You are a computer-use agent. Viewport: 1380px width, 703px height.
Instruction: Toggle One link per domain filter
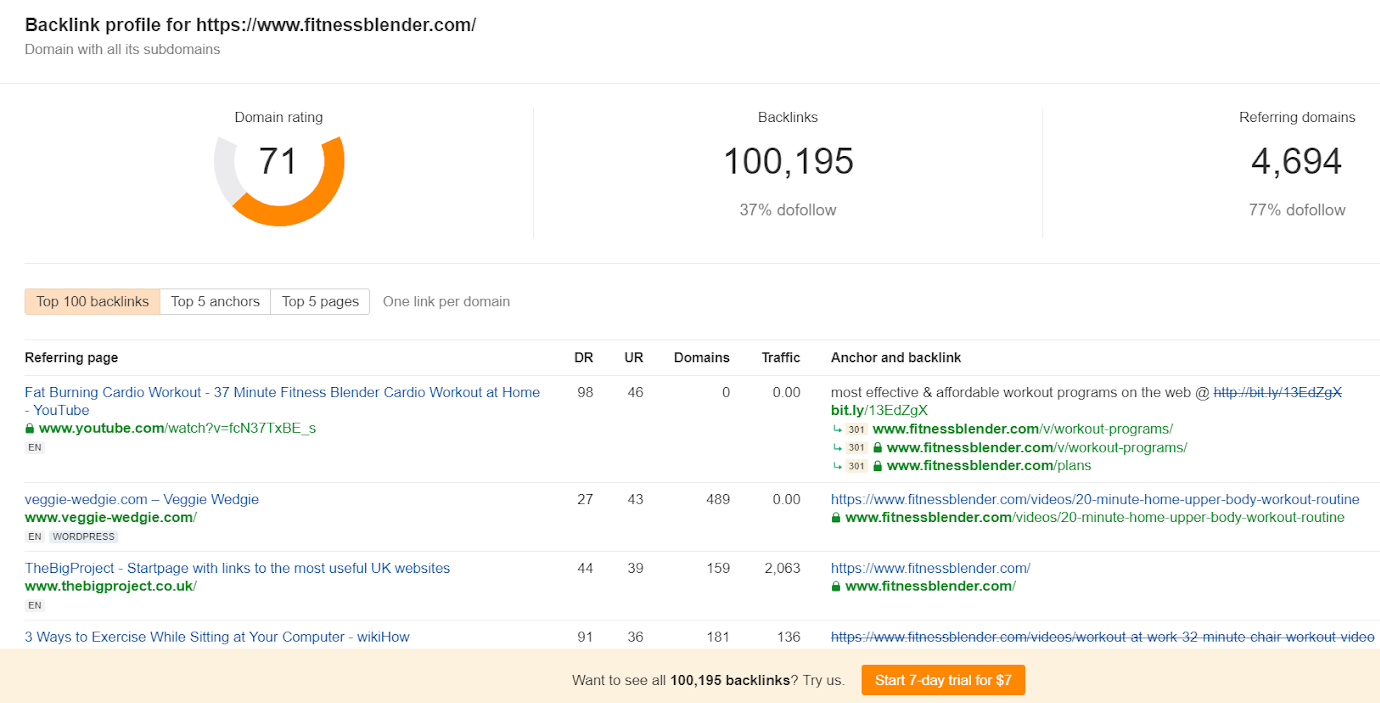click(x=446, y=302)
